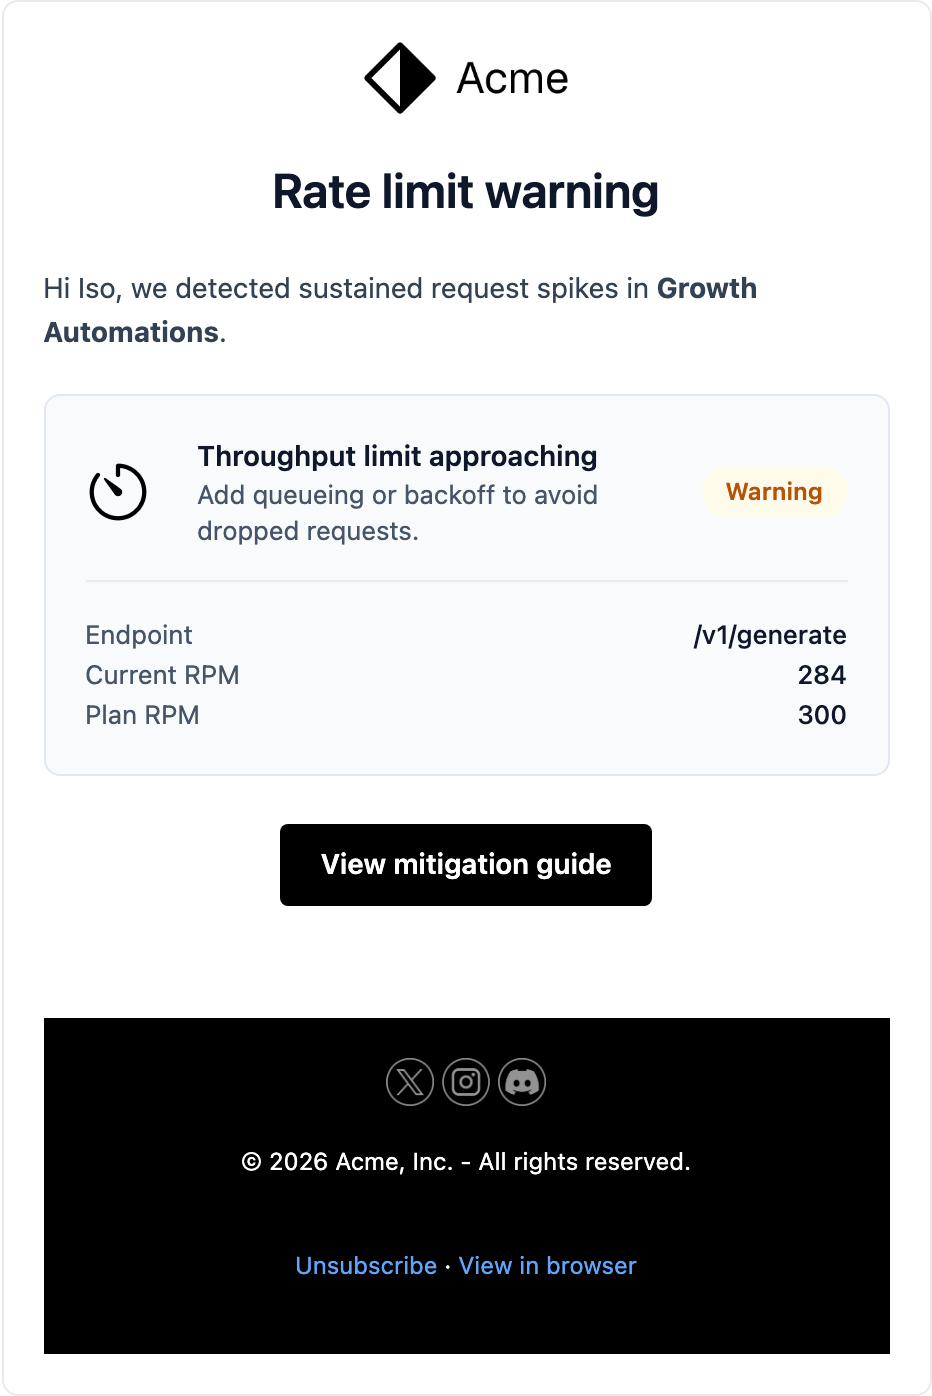
Task: Open the Instagram social icon
Action: click(x=466, y=1082)
